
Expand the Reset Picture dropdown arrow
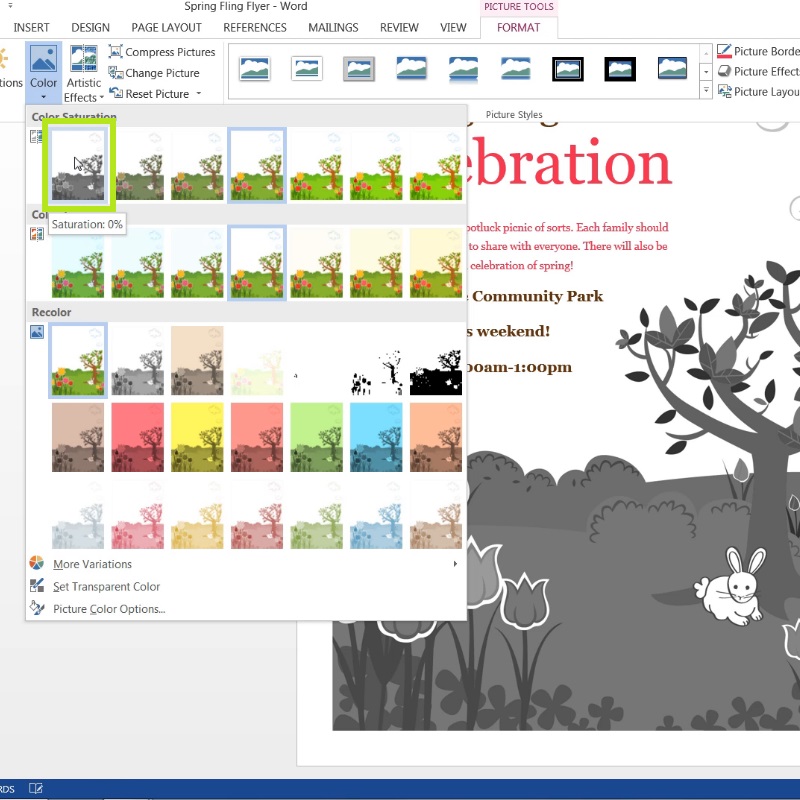[x=198, y=93]
